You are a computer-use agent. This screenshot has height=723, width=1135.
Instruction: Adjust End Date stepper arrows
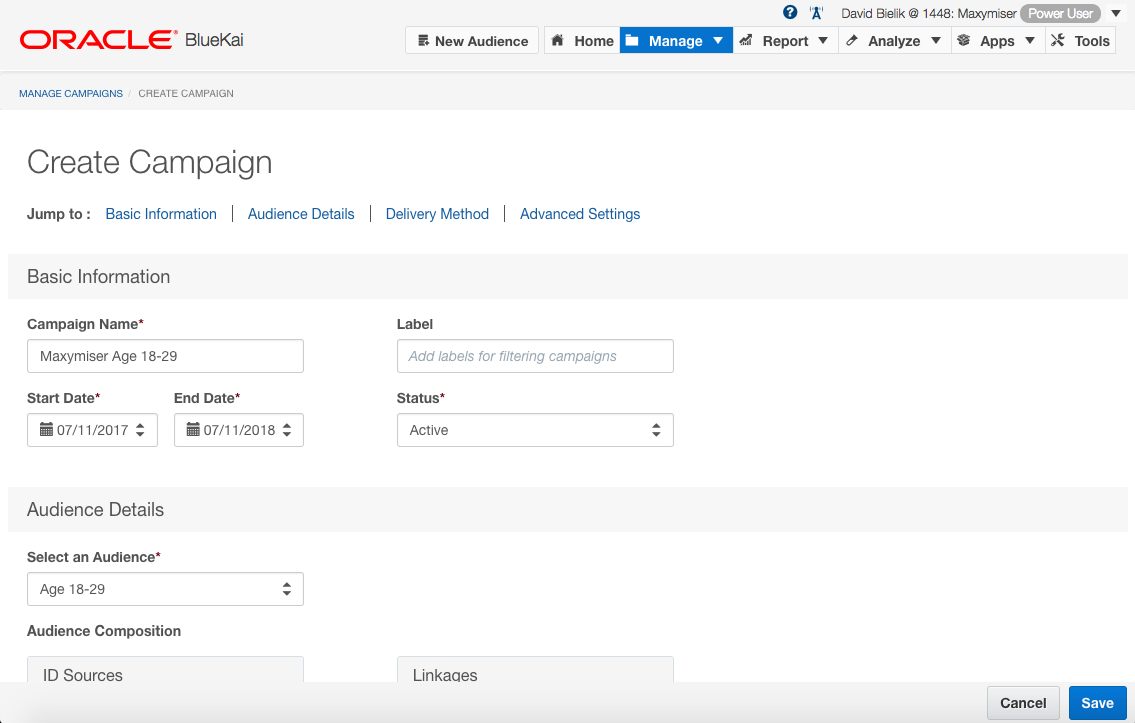point(287,430)
